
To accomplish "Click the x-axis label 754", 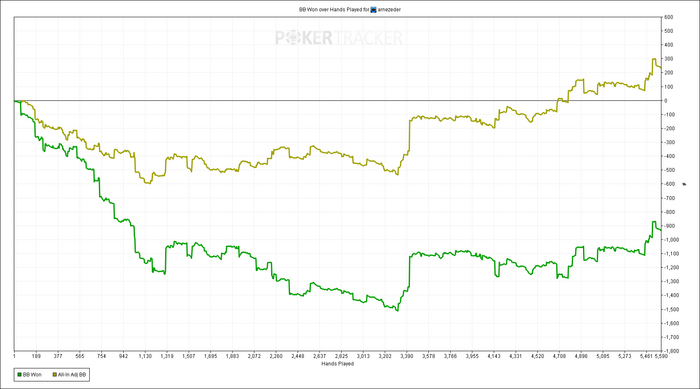I will pos(102,356).
